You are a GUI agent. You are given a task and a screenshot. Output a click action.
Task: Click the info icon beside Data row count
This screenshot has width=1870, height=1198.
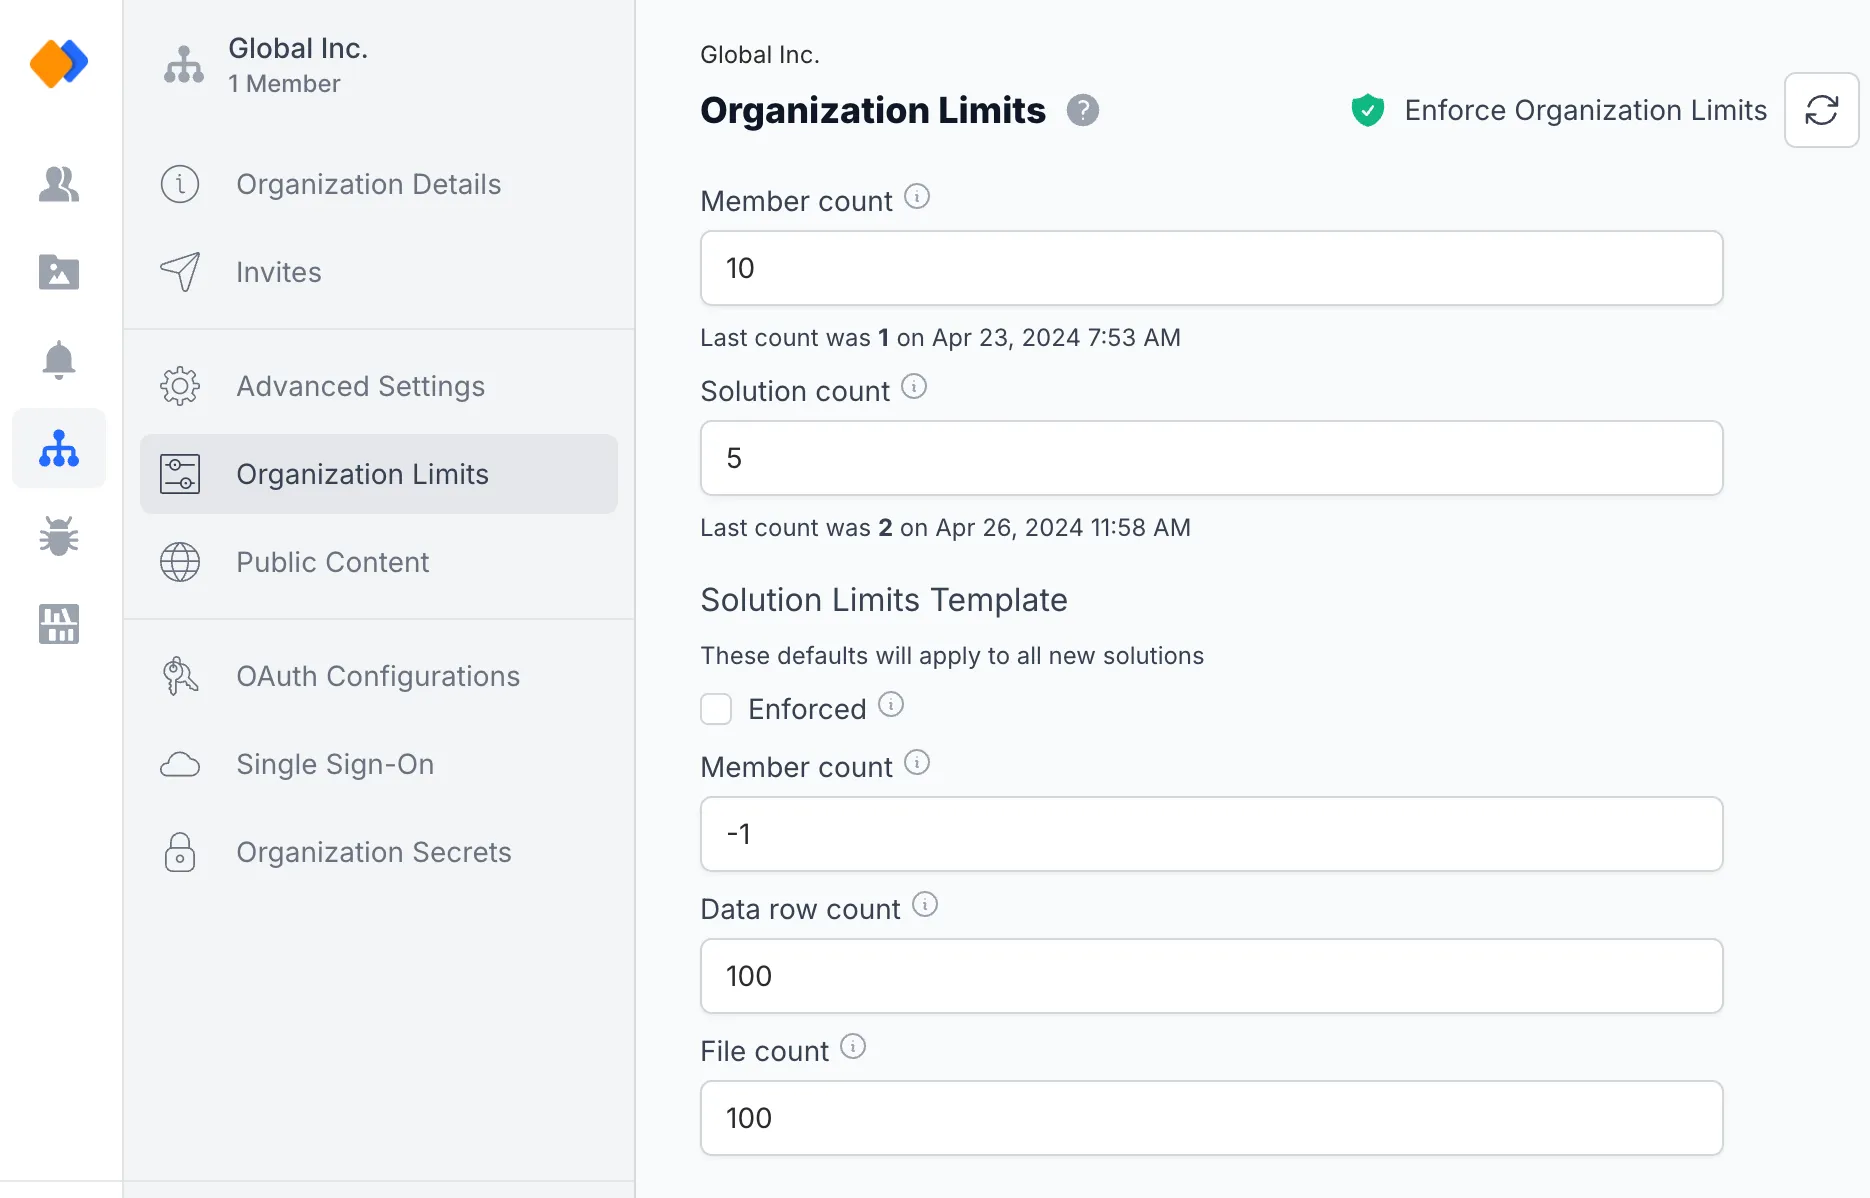coord(925,905)
